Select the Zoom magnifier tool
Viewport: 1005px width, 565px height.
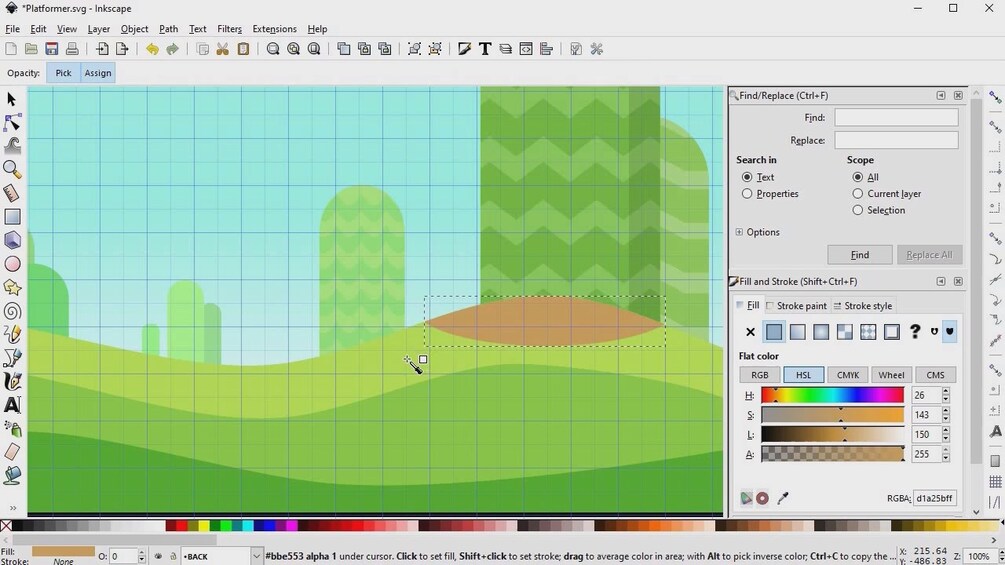pyautogui.click(x=12, y=169)
